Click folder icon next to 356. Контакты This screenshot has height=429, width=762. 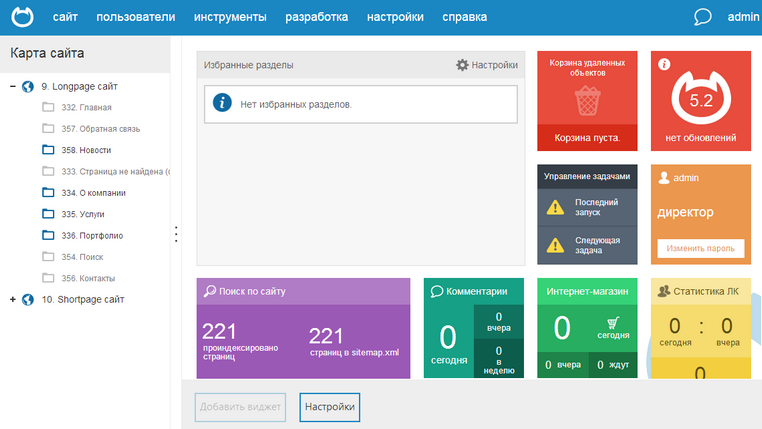[48, 278]
